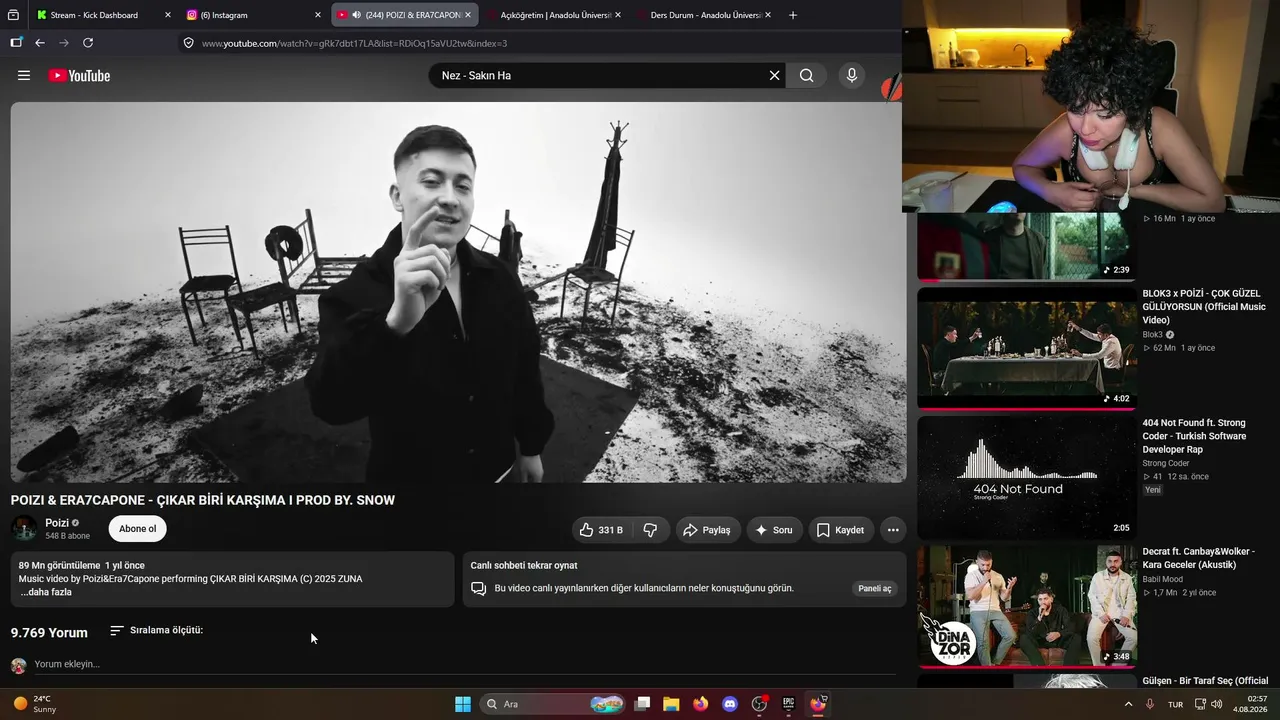Open Task View on the taskbar

(642, 704)
